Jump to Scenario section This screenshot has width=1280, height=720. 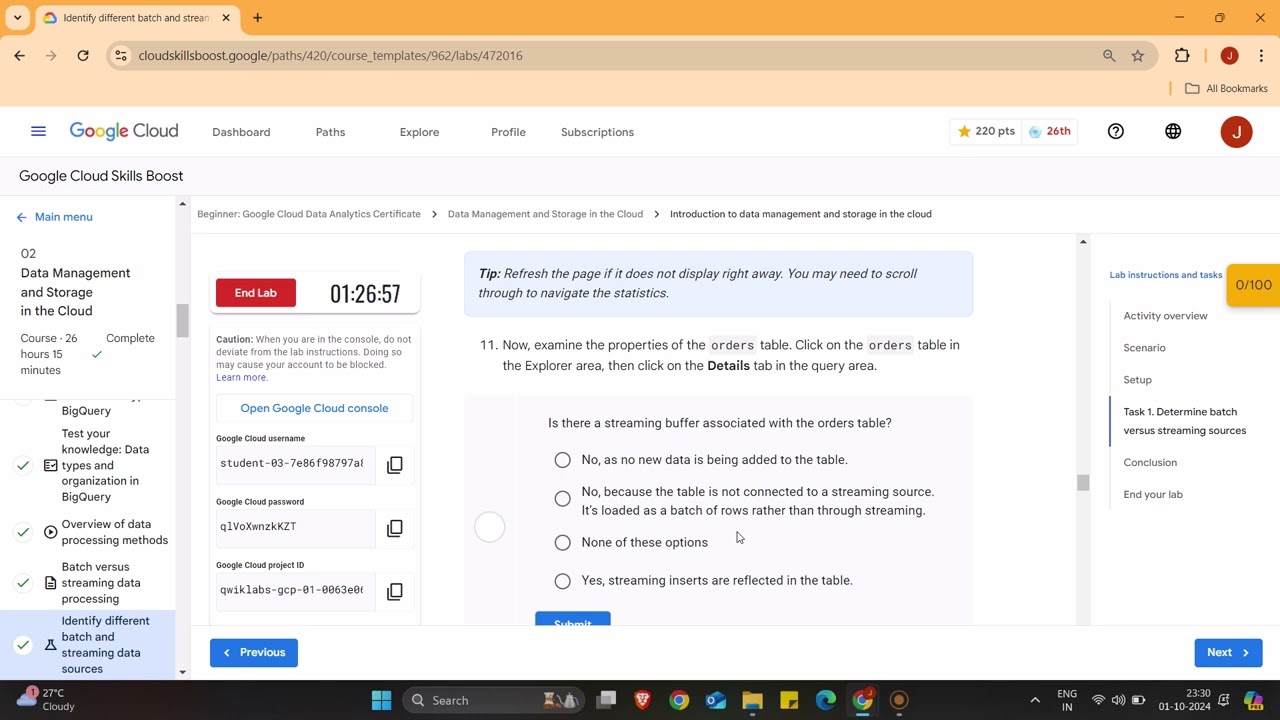point(1144,348)
